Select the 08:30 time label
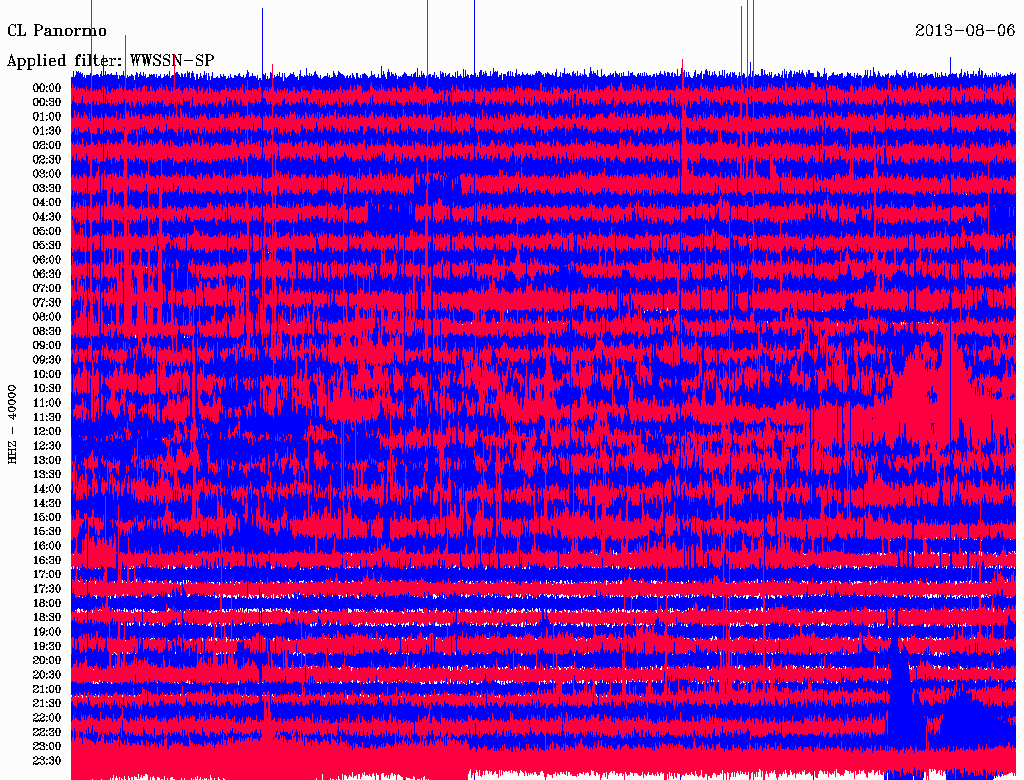Viewport: 1024px width, 780px height. point(47,331)
